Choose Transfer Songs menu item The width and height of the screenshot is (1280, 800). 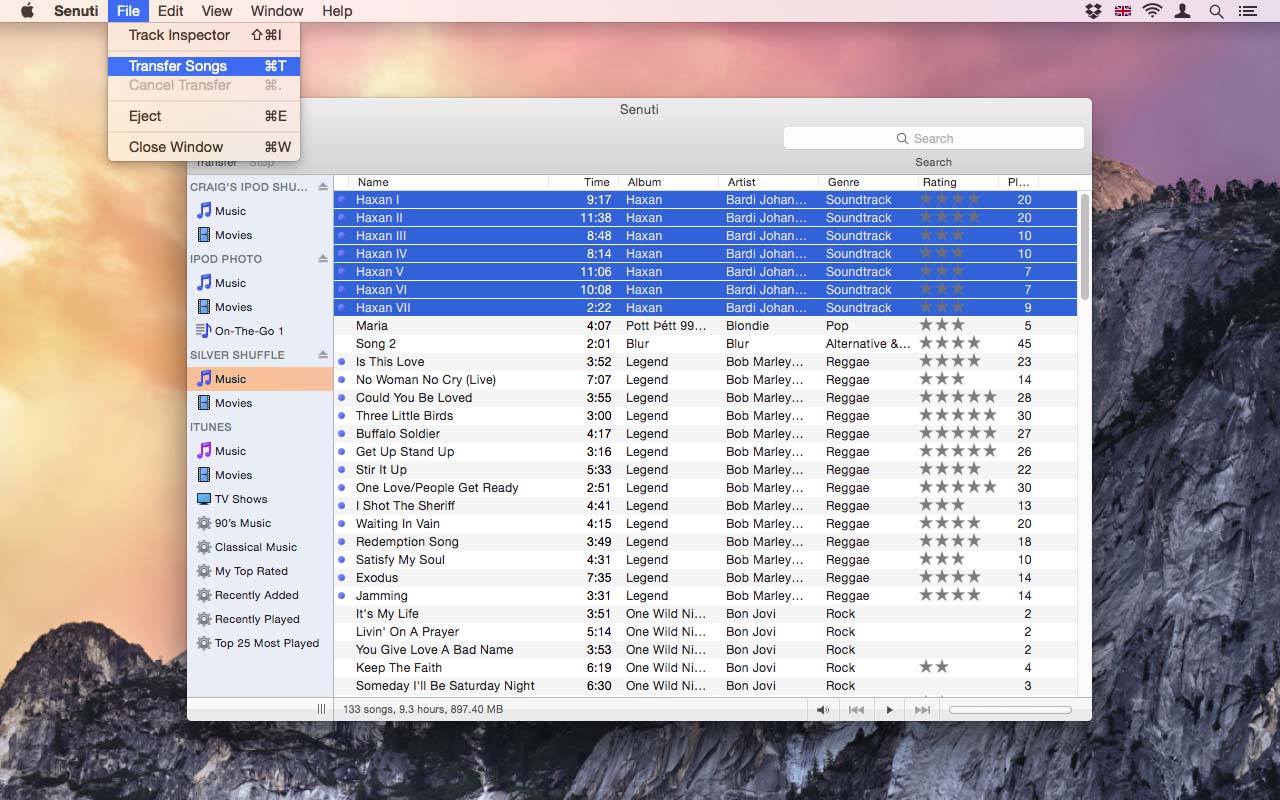pyautogui.click(x=204, y=66)
